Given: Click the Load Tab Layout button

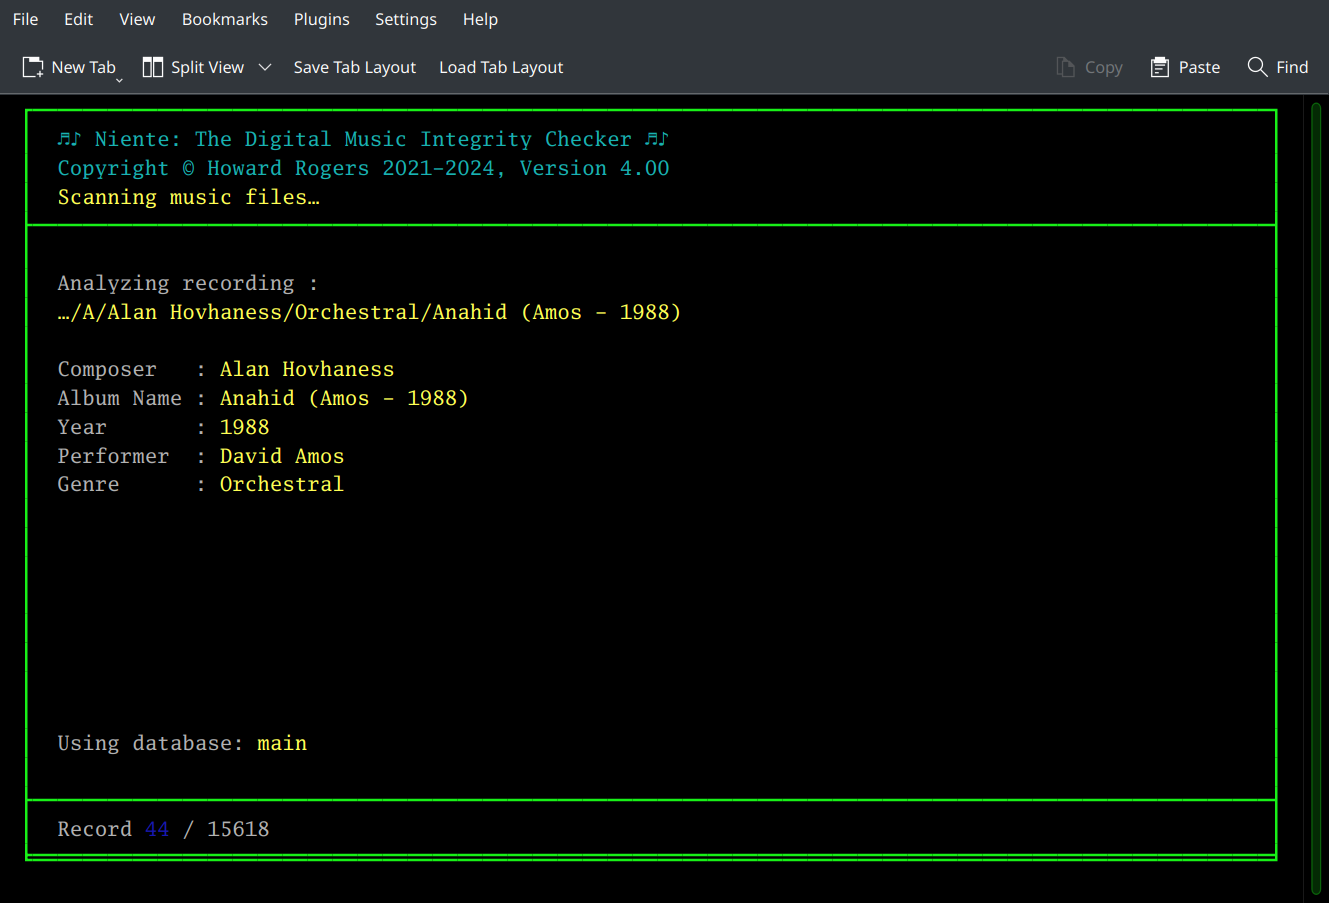Looking at the screenshot, I should [x=500, y=67].
